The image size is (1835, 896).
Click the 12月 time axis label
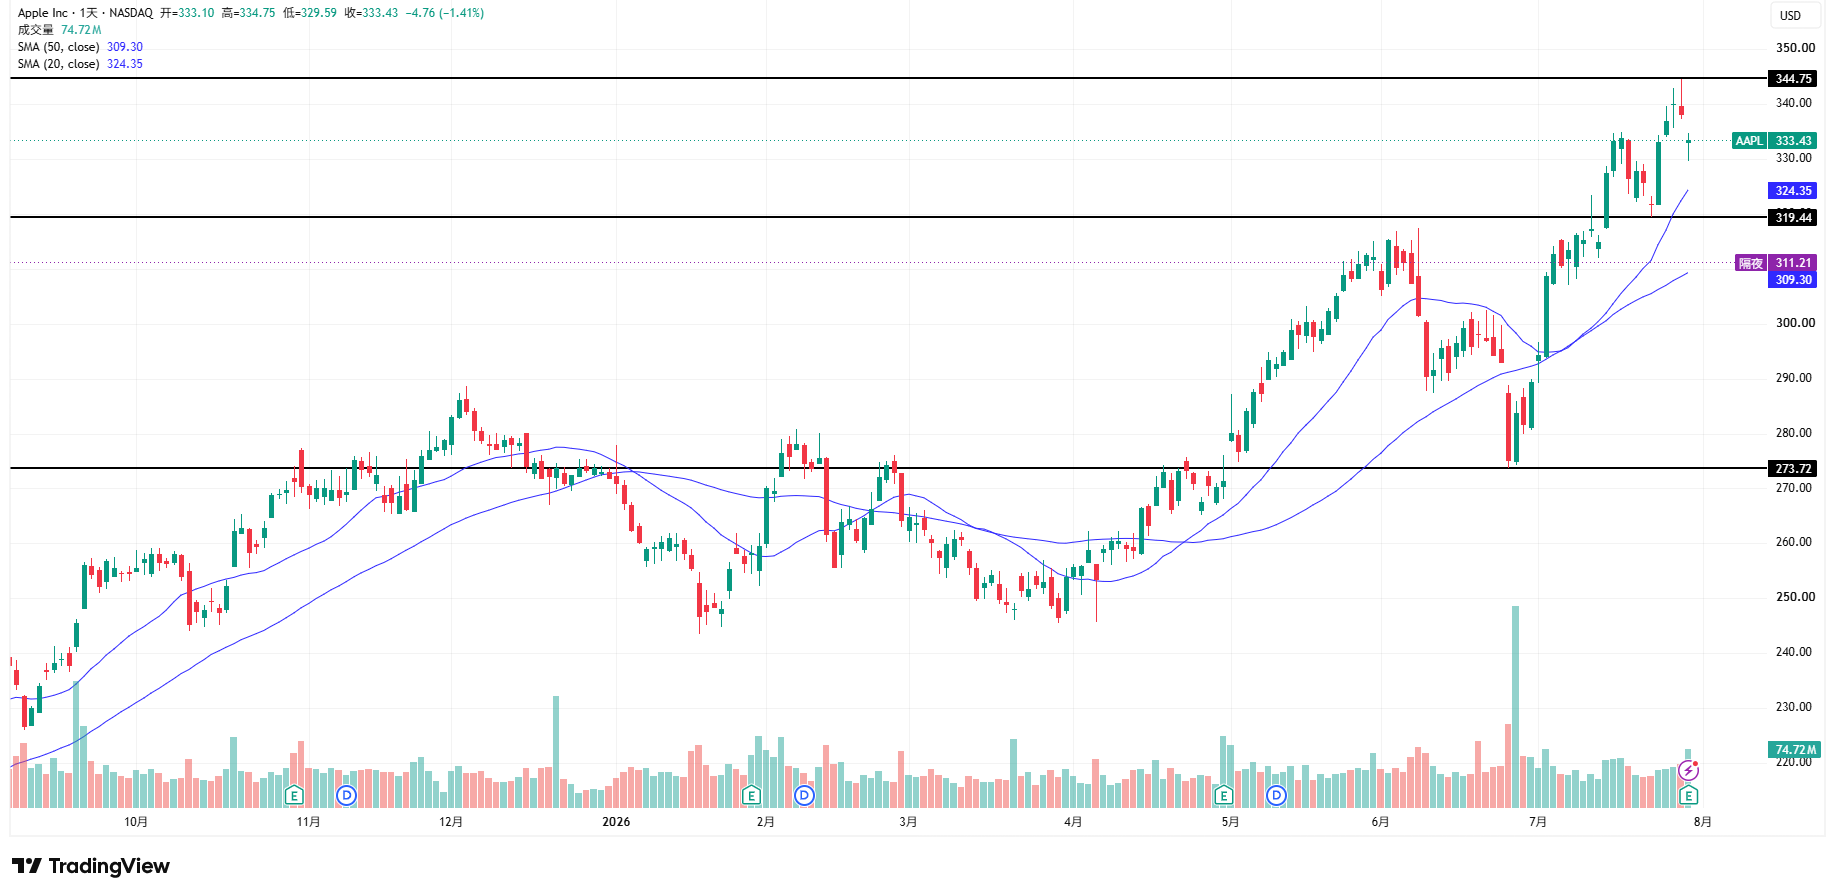(x=451, y=822)
